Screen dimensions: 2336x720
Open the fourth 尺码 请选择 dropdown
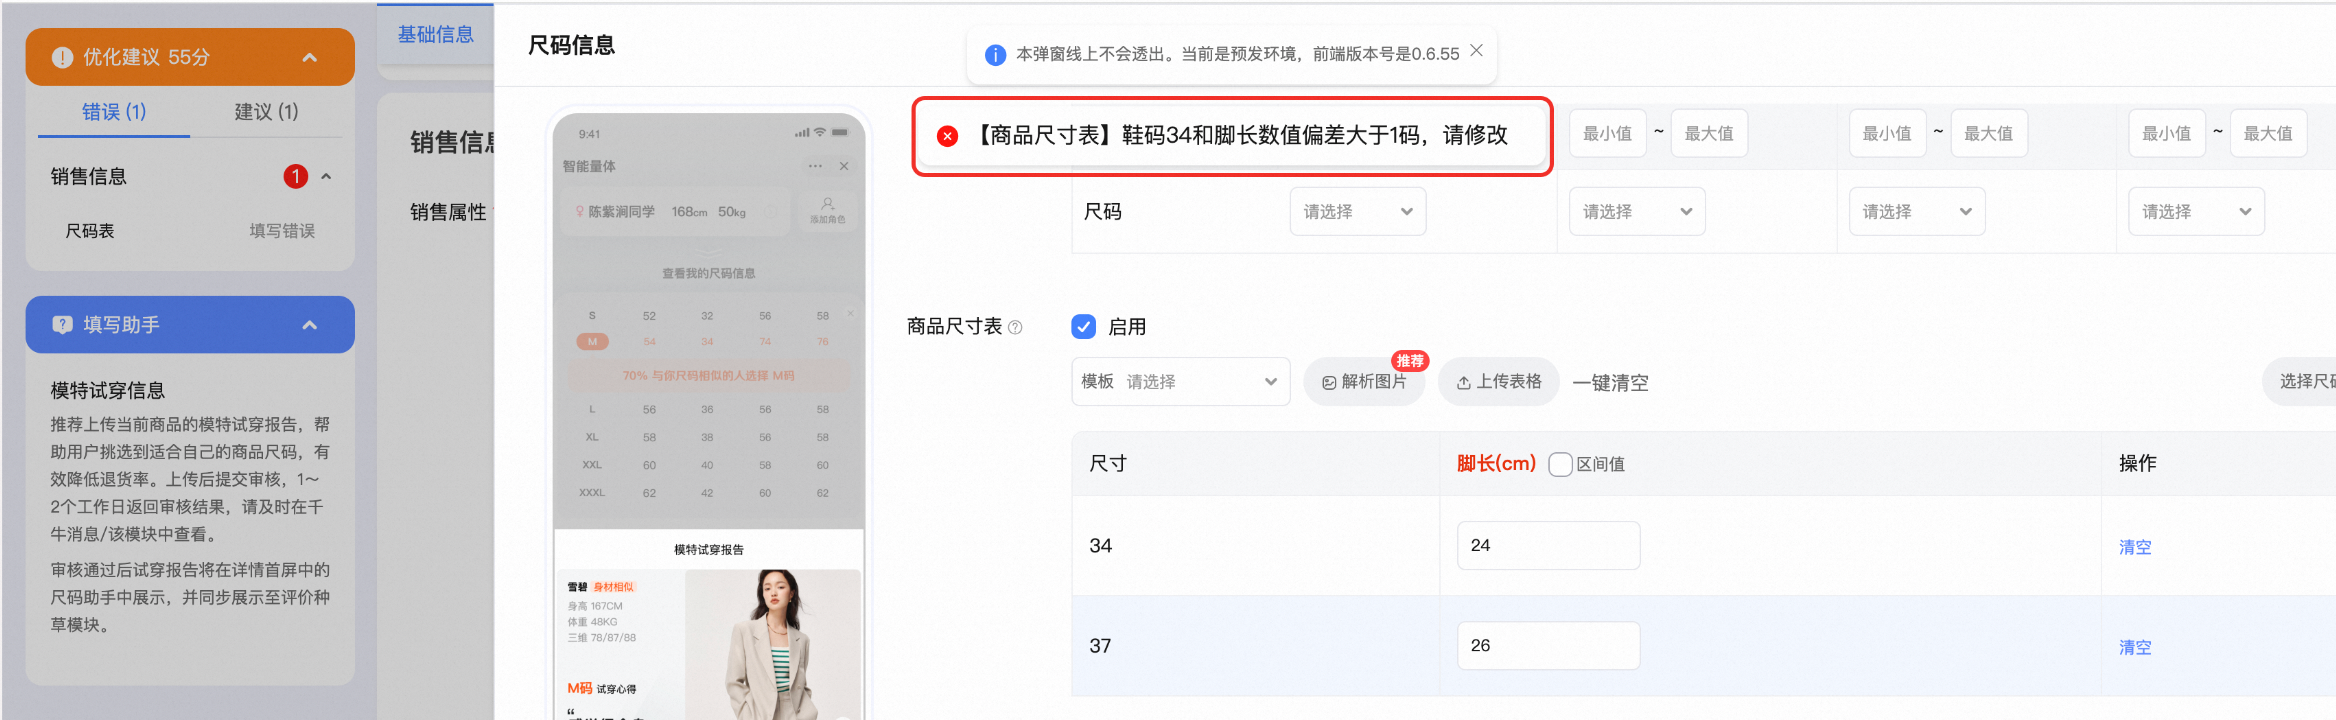(x=2196, y=212)
